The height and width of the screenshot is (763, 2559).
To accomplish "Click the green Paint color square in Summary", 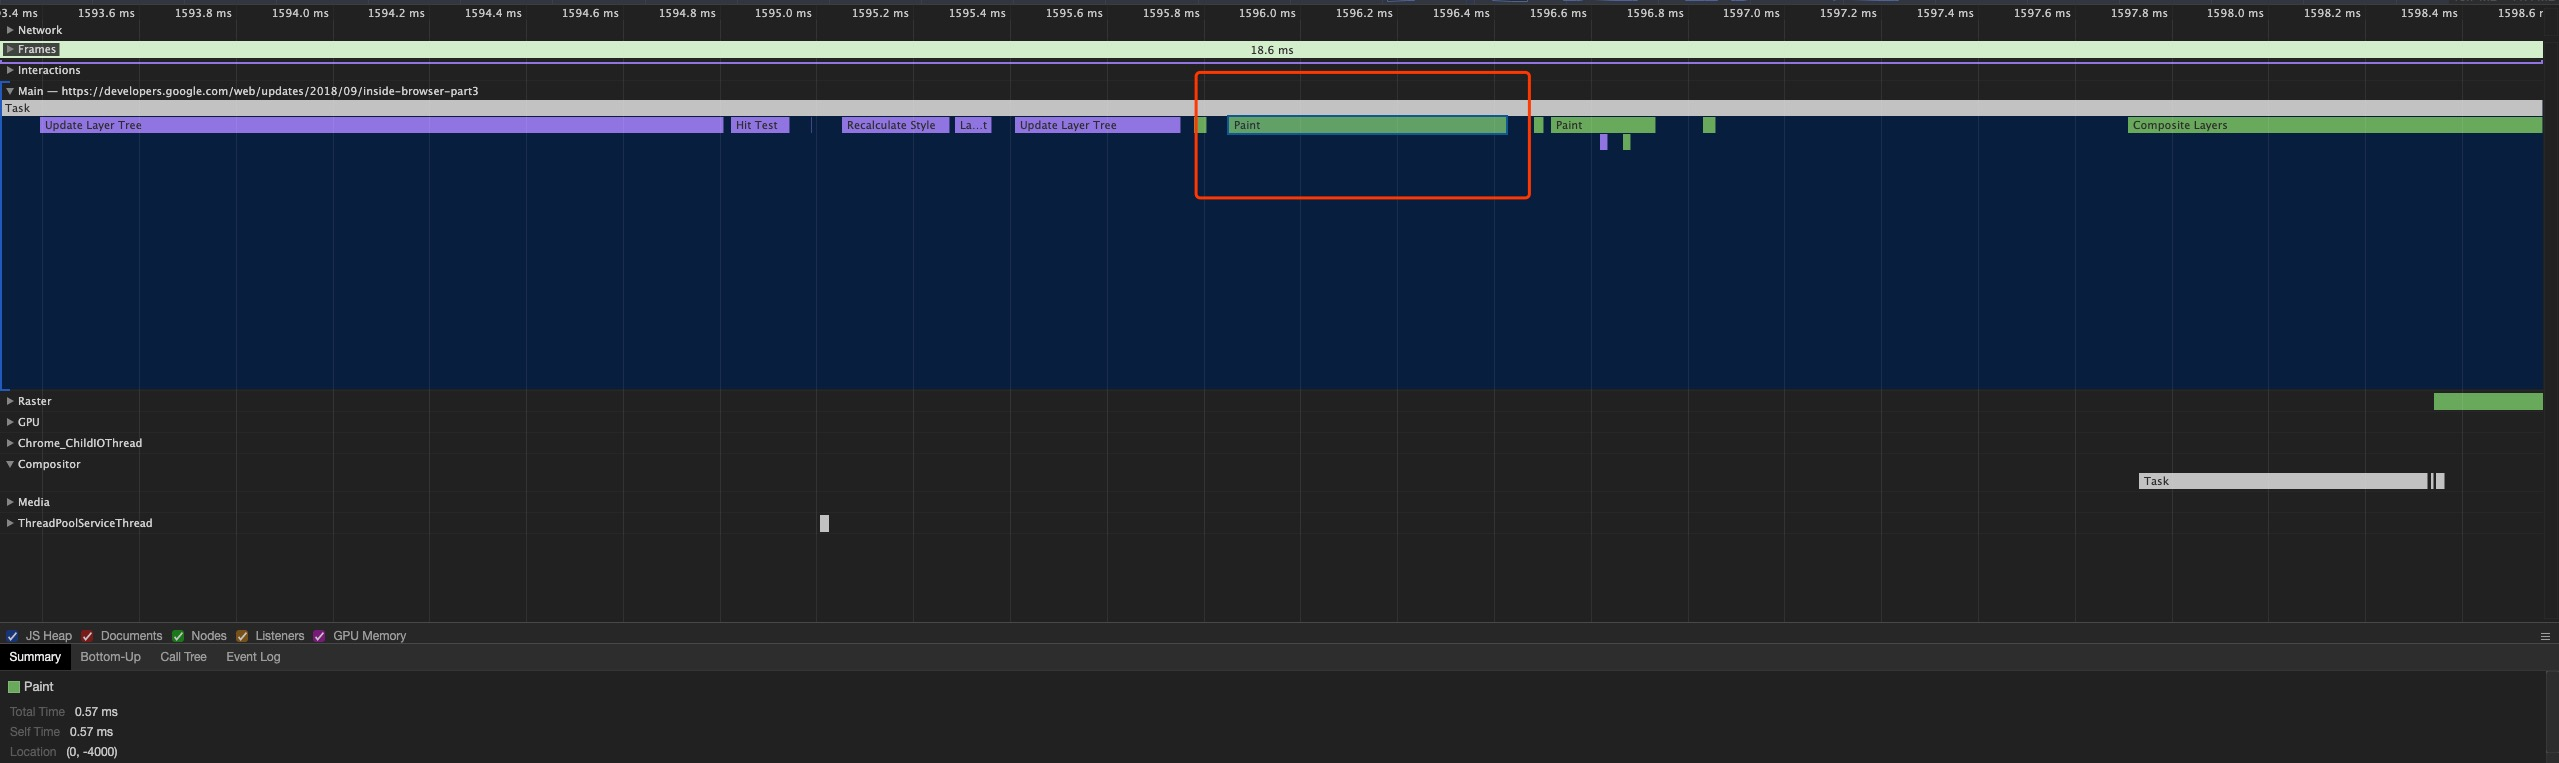I will (14, 687).
